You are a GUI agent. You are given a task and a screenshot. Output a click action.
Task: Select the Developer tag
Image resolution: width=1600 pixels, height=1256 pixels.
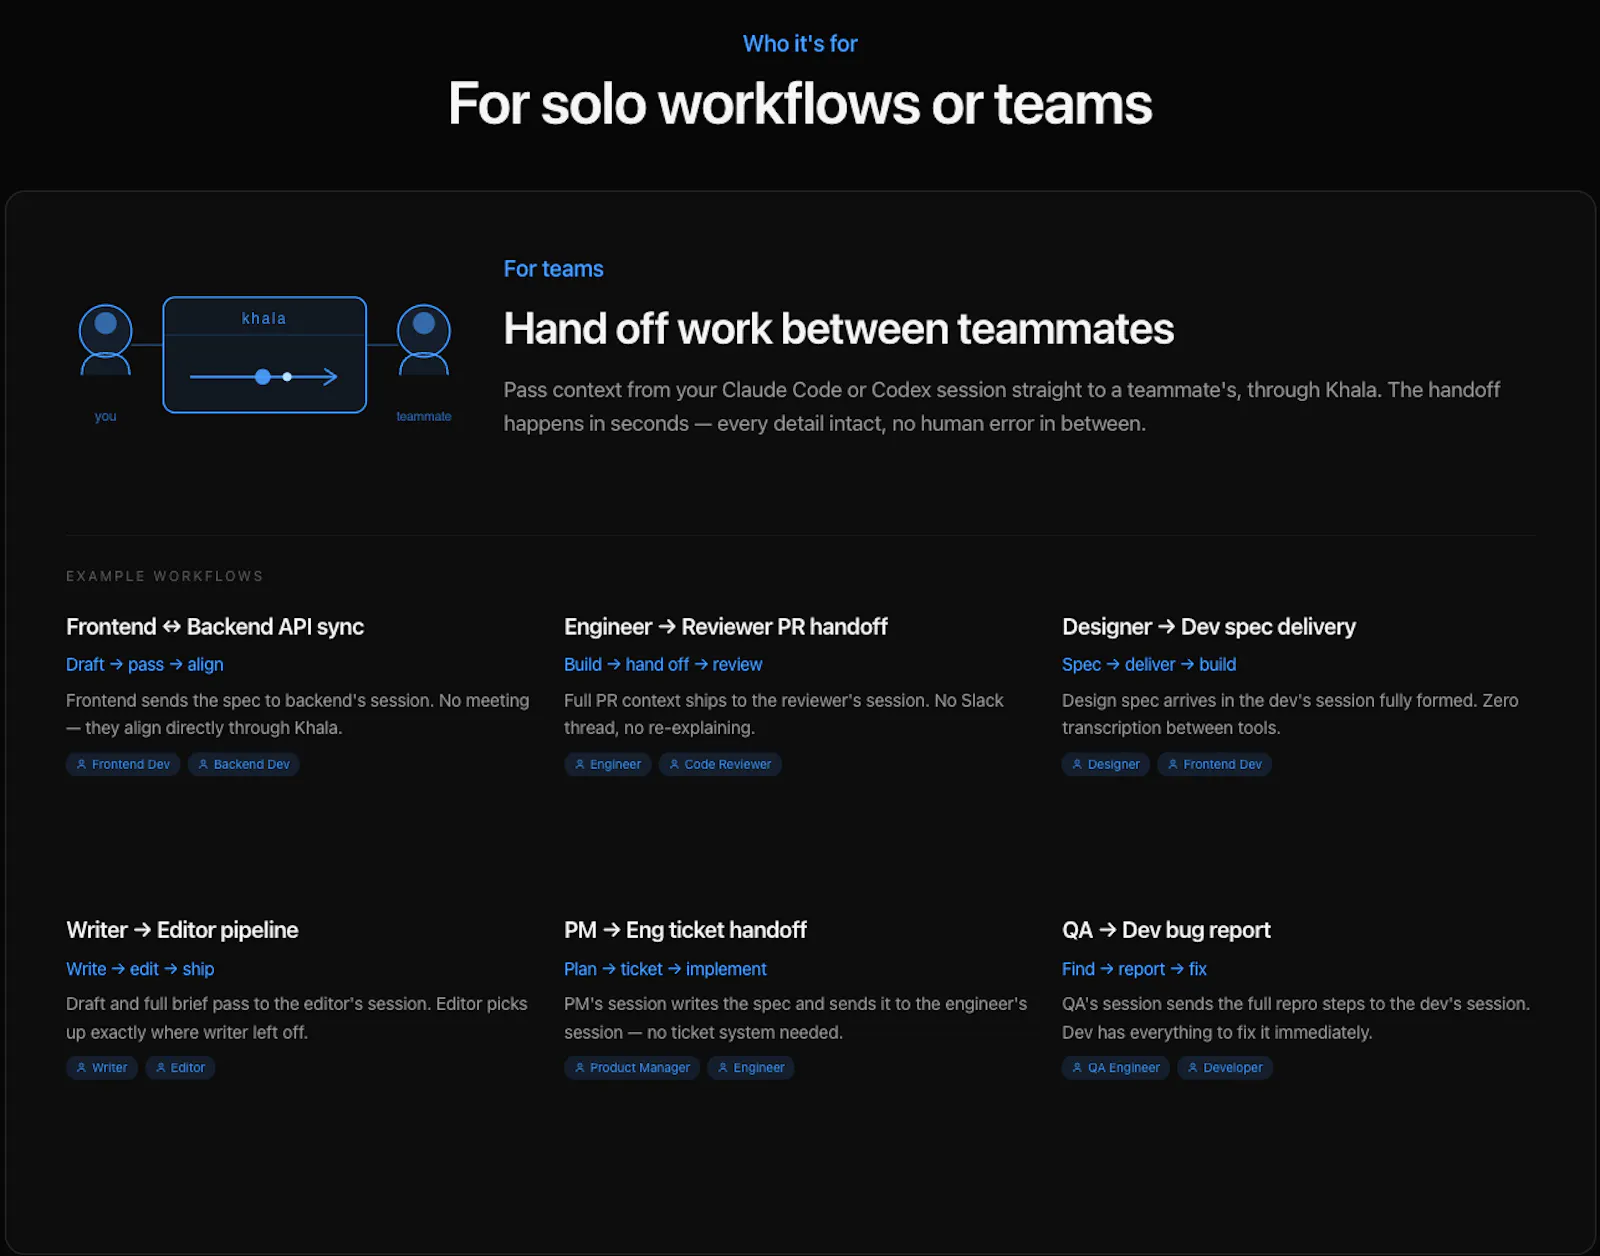(1225, 1068)
